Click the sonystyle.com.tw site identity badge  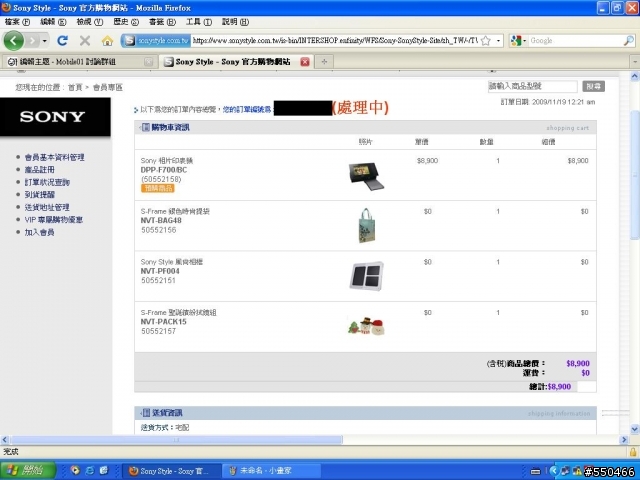click(x=156, y=40)
